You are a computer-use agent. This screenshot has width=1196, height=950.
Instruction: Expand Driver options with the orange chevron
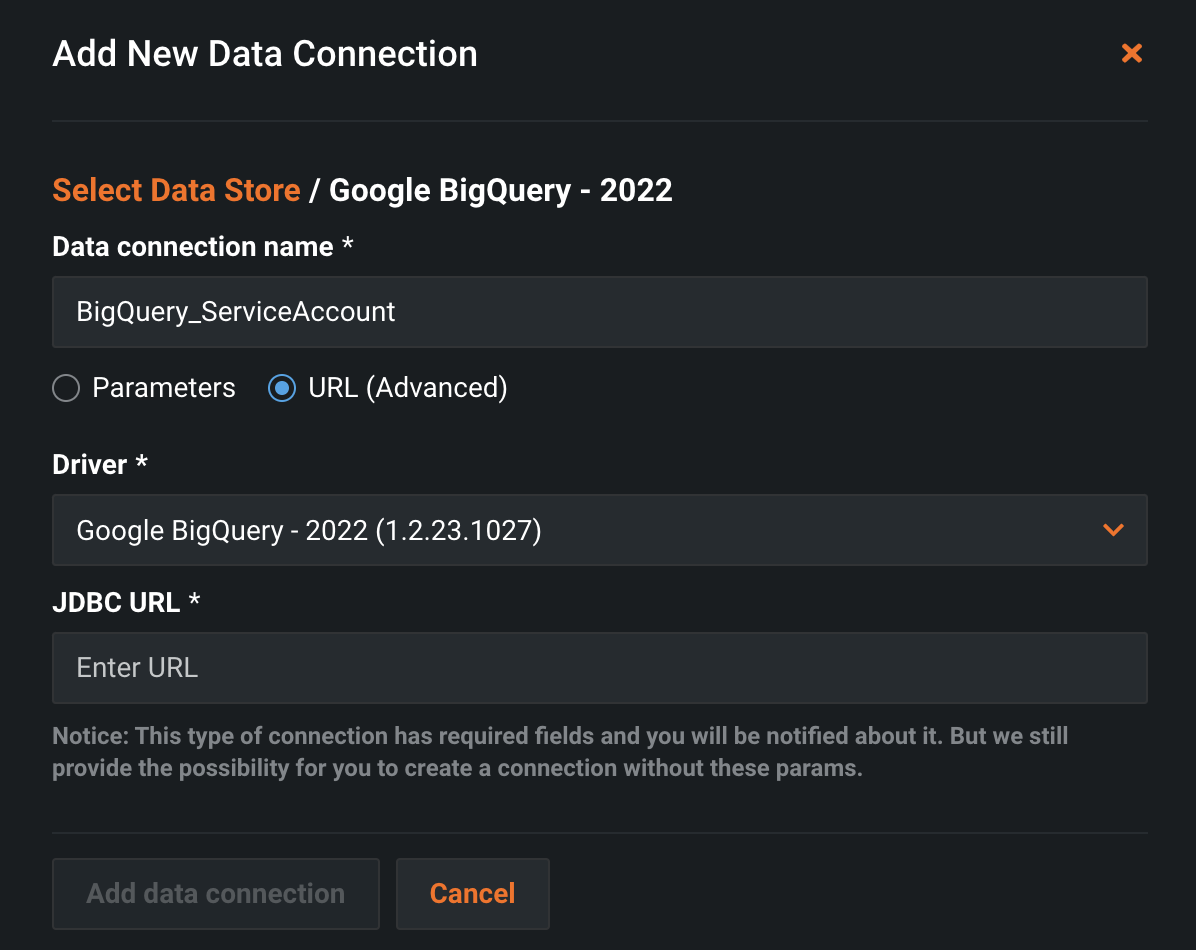pos(1113,530)
